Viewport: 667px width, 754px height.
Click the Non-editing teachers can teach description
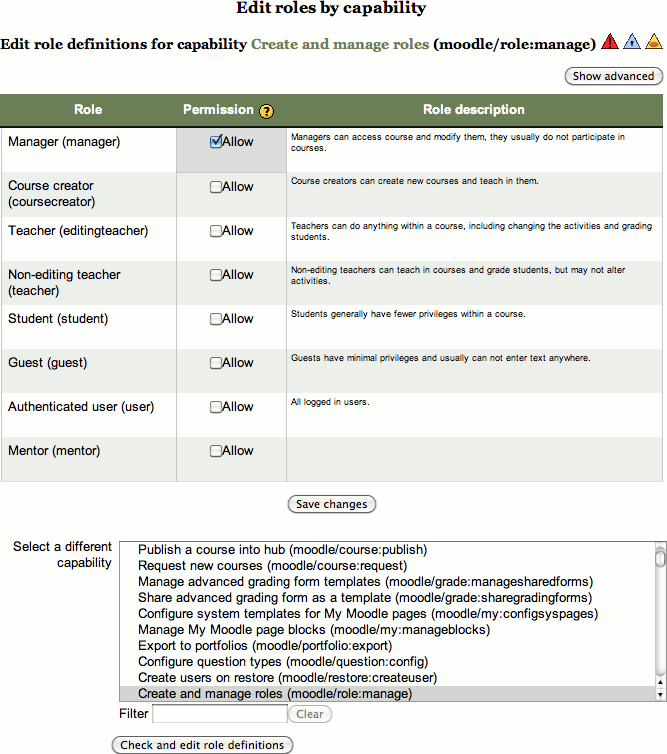[458, 275]
